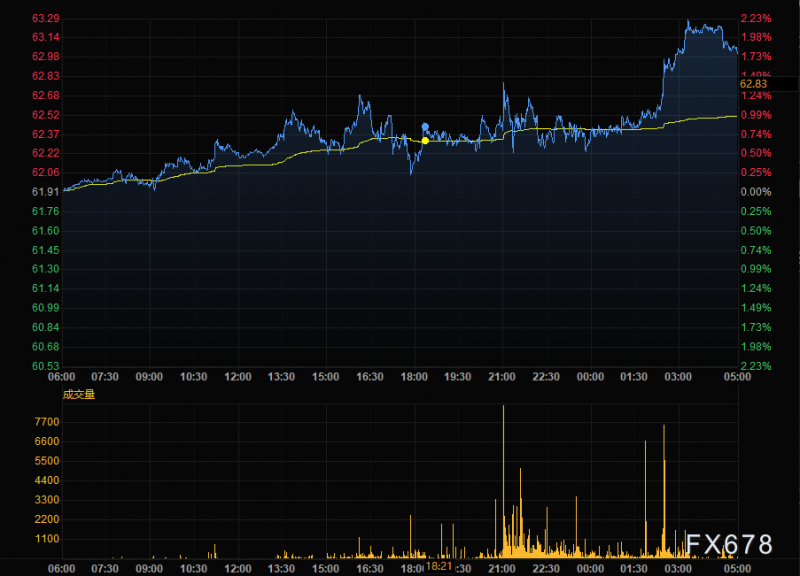This screenshot has height=576, width=800.
Task: Click 03:00 on the upper time axis
Action: click(x=678, y=377)
